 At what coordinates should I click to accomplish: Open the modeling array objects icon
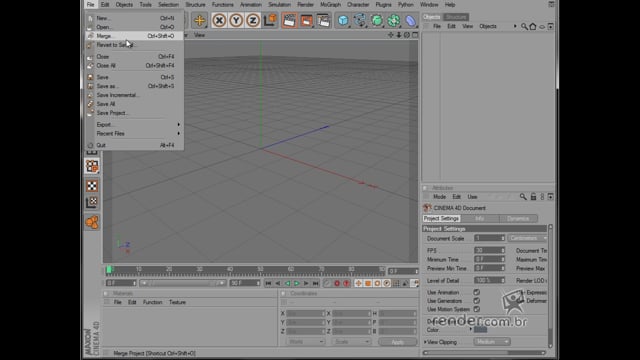tap(393, 20)
